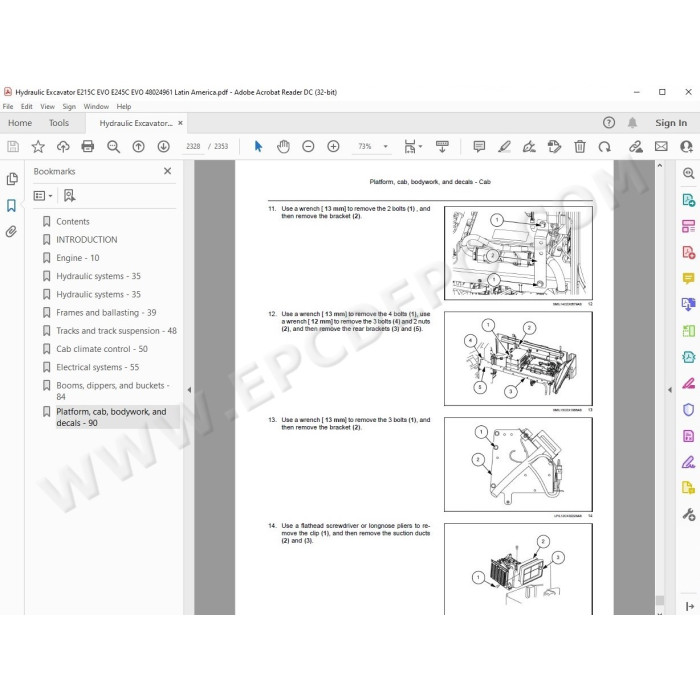Jump to INTRODUCTION bookmark

point(87,240)
